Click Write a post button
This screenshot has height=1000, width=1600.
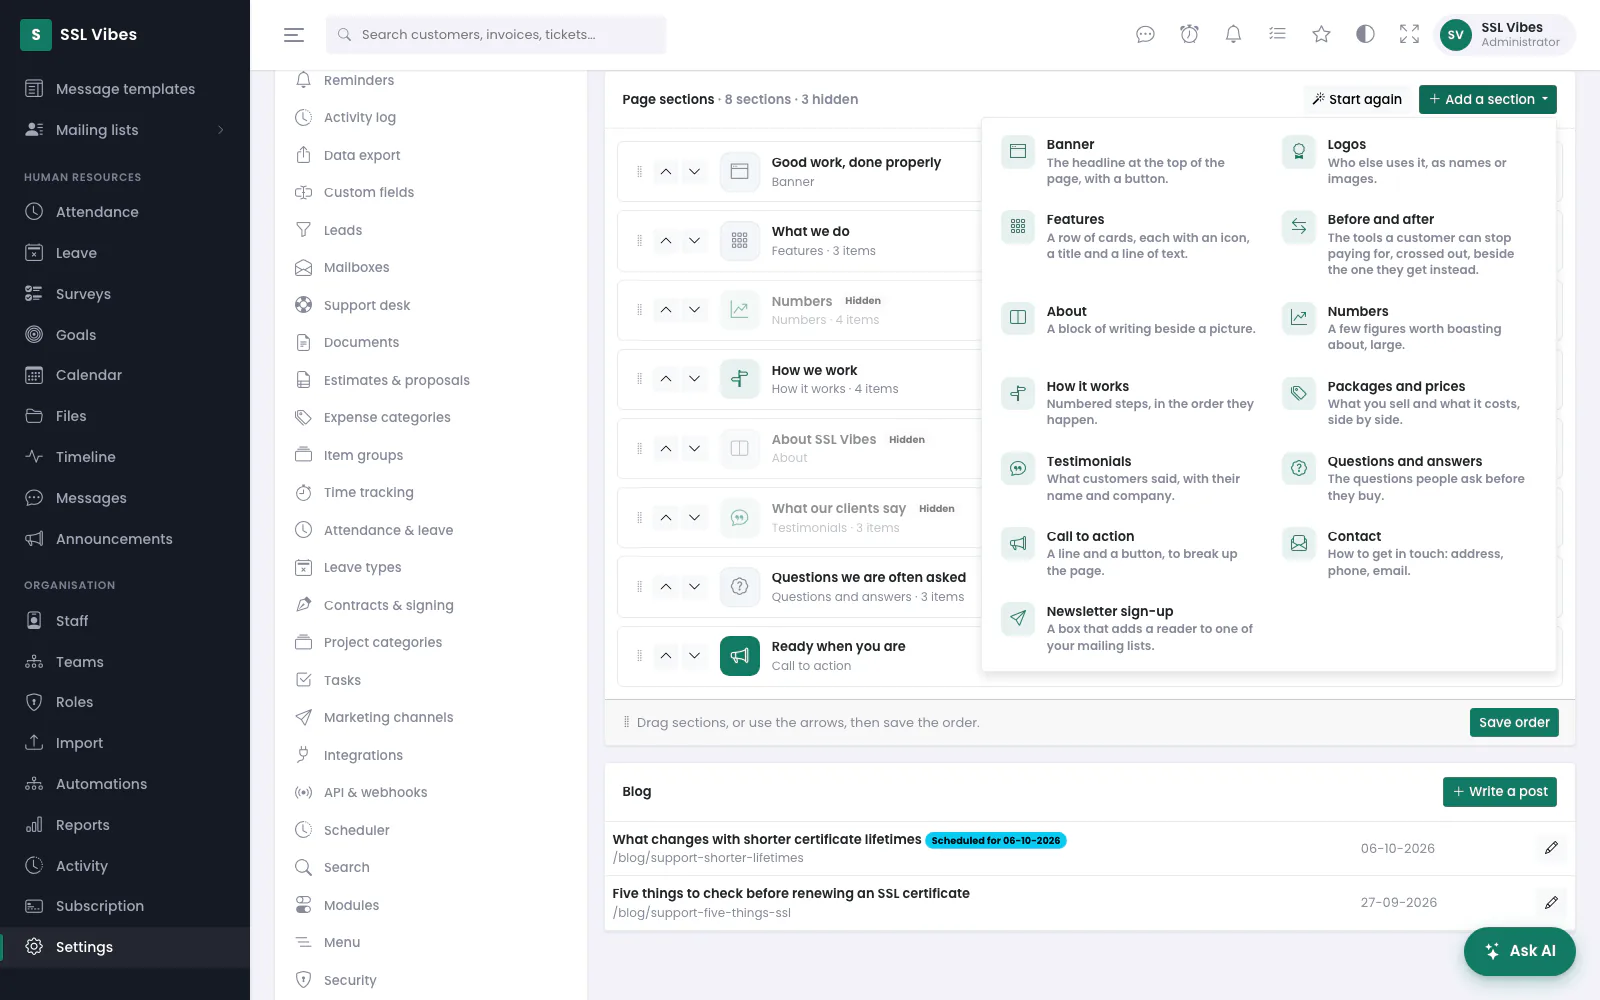click(1500, 791)
